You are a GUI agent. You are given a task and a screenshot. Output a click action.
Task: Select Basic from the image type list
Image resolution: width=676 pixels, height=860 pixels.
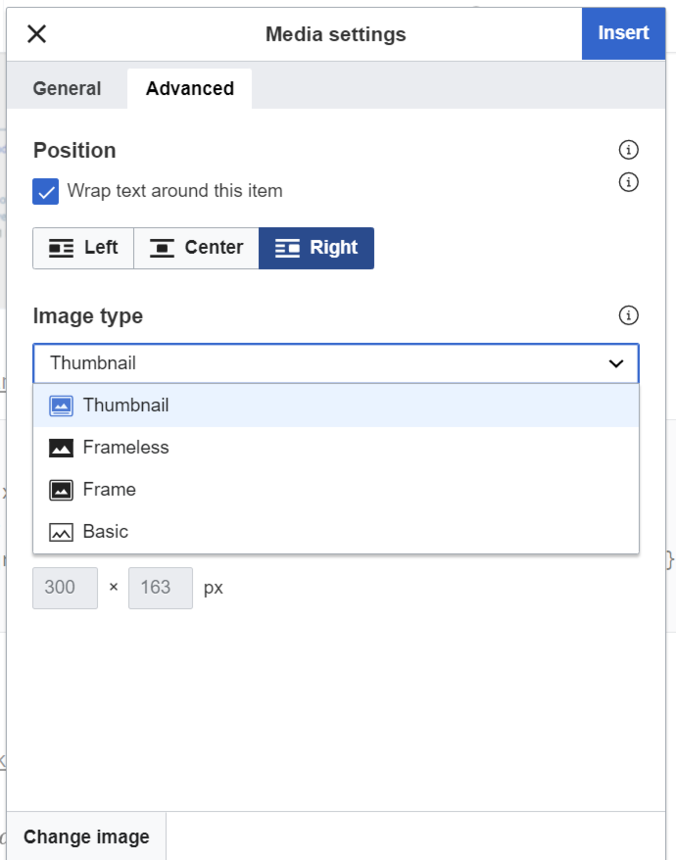(103, 531)
